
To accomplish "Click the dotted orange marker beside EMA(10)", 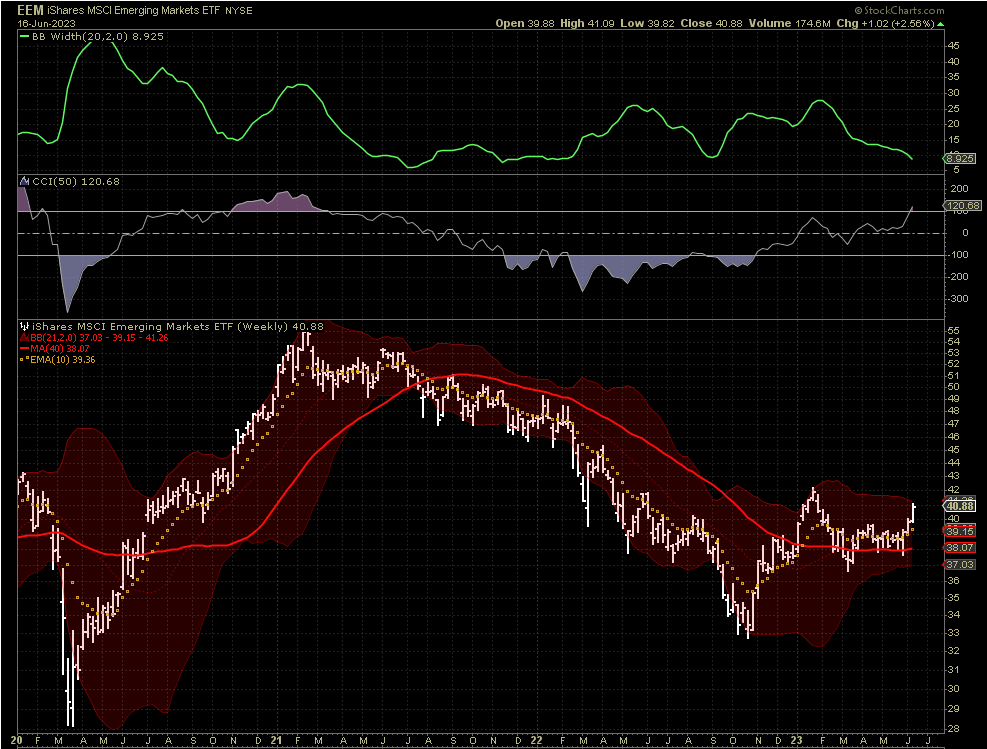I will 25,360.
